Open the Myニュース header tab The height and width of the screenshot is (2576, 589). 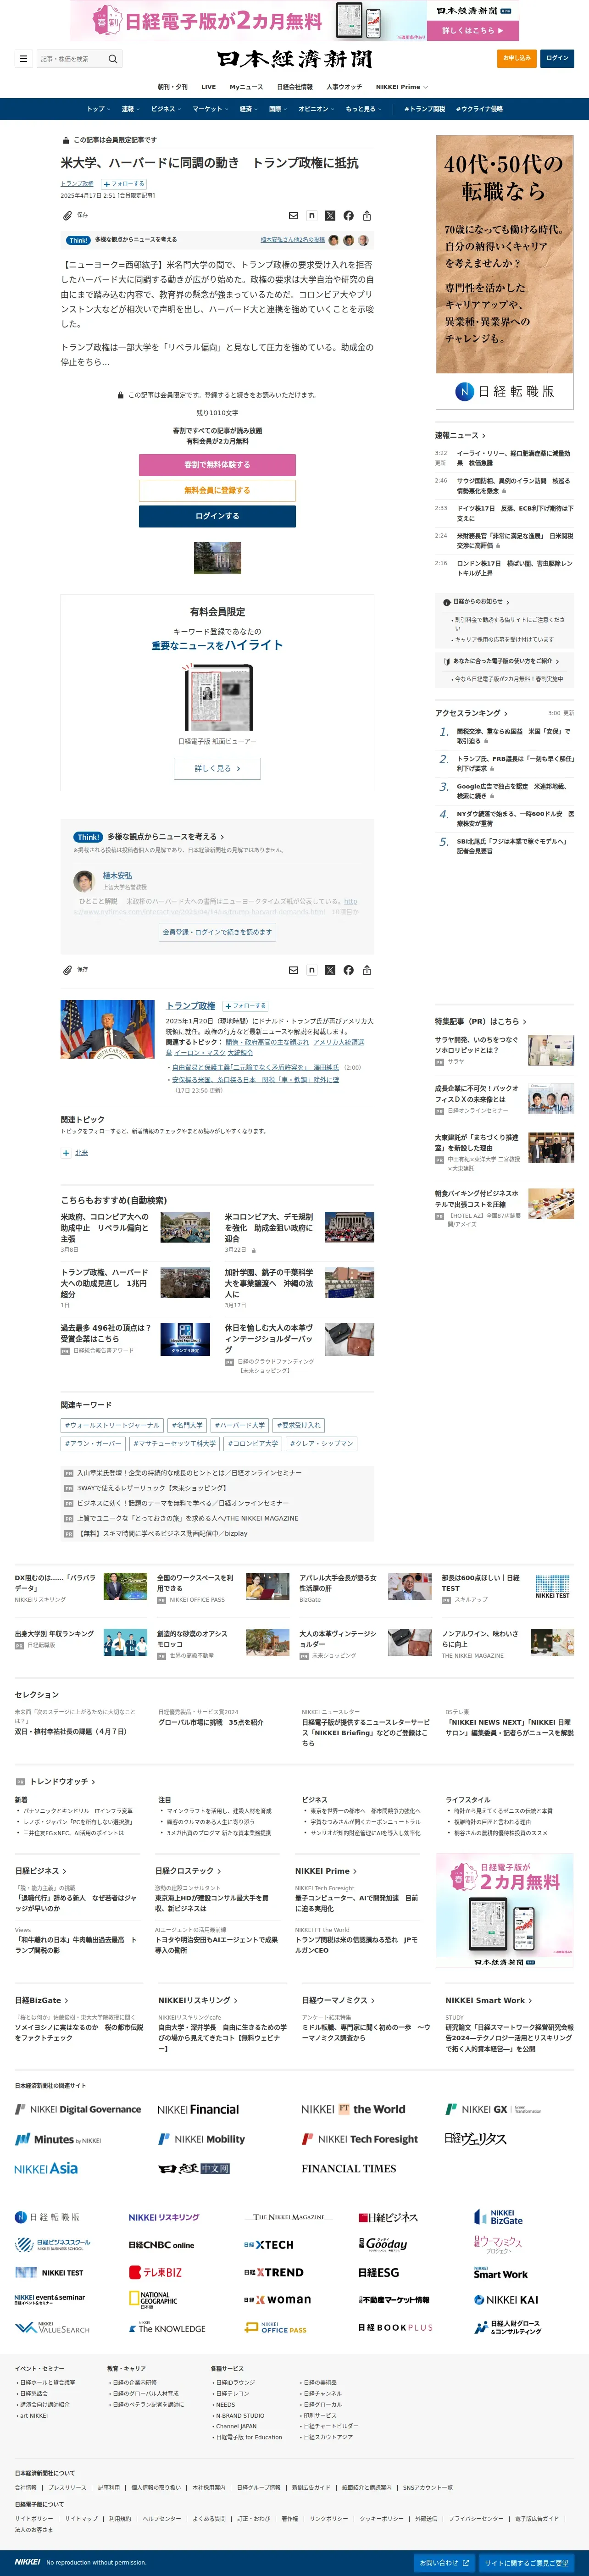[x=246, y=87]
